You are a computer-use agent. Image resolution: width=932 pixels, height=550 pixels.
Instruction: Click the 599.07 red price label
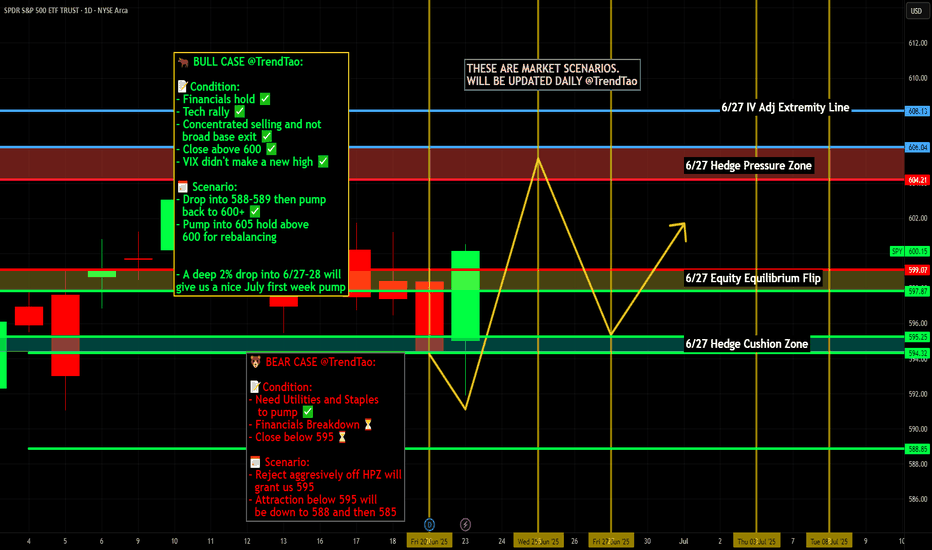coord(917,270)
